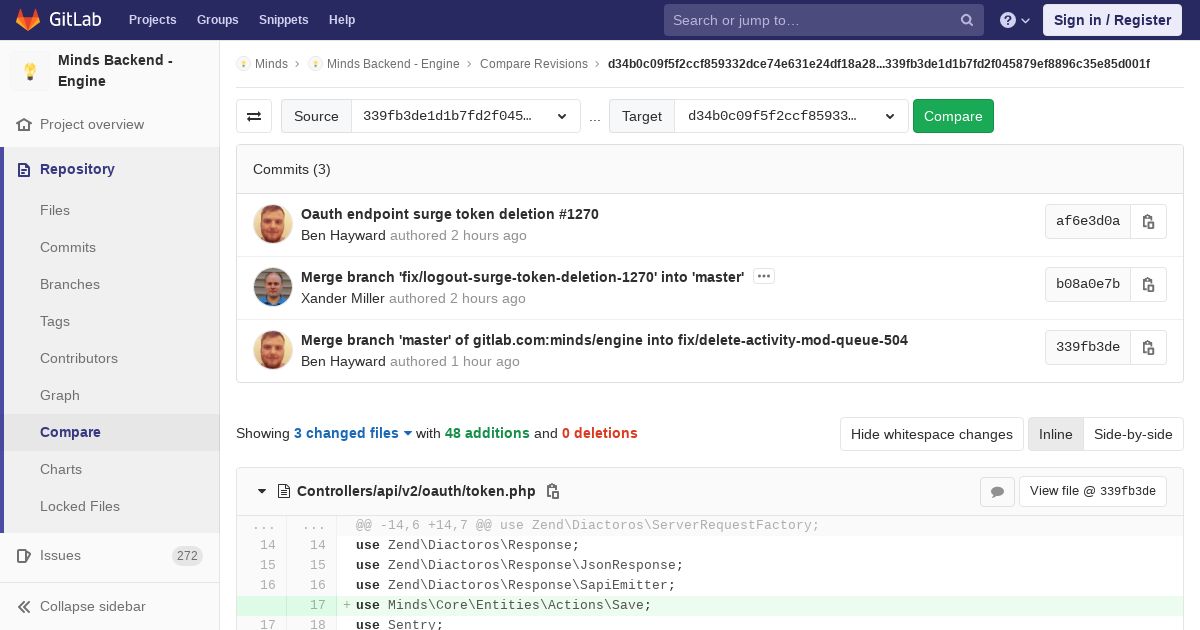Focus the Search or jump to field

pos(810,20)
